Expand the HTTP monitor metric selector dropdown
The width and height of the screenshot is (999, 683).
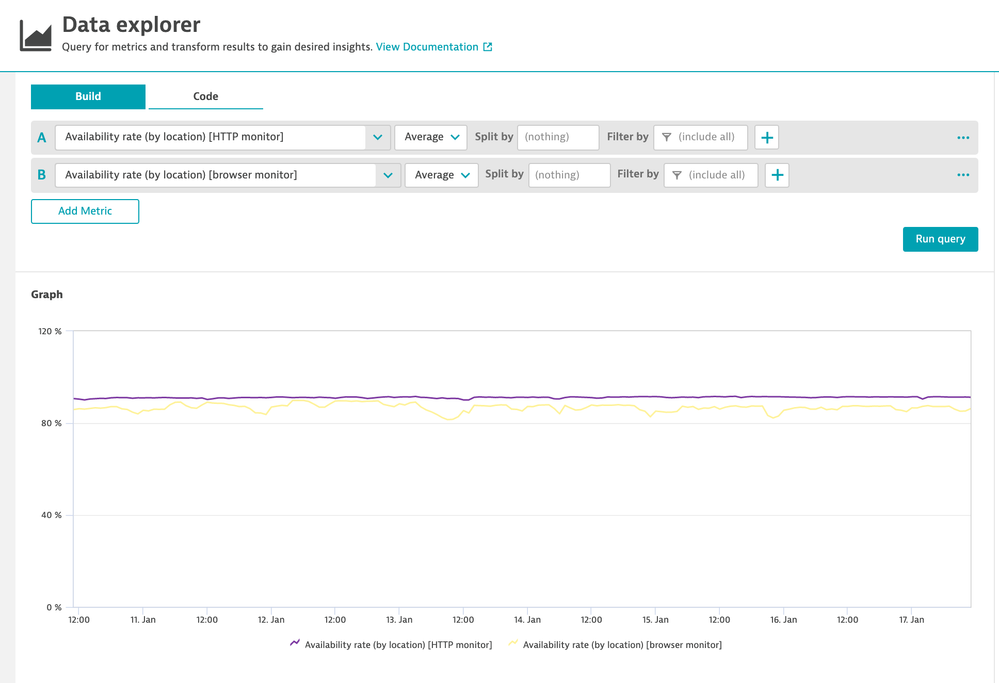377,137
